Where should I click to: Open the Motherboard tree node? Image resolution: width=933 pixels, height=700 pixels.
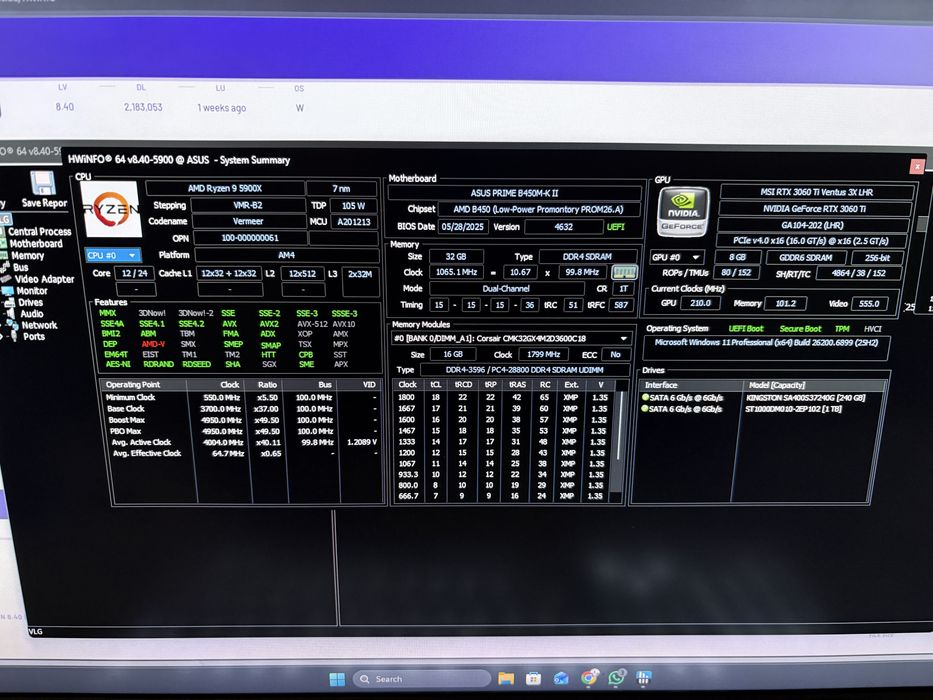pyautogui.click(x=36, y=243)
